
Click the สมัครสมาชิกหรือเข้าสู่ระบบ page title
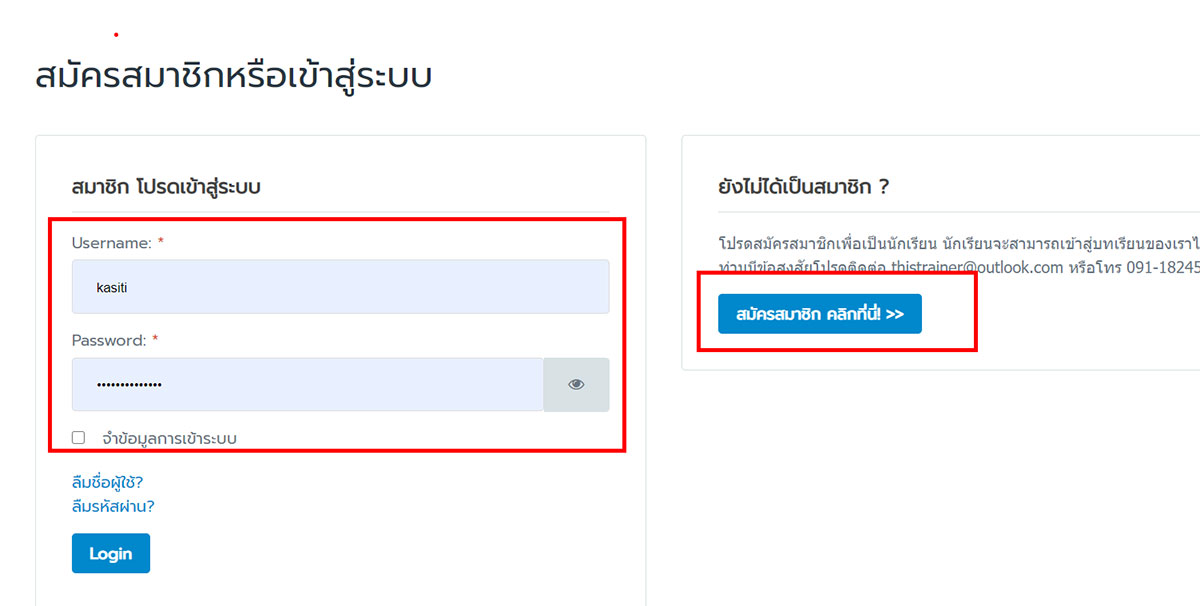pyautogui.click(x=233, y=77)
